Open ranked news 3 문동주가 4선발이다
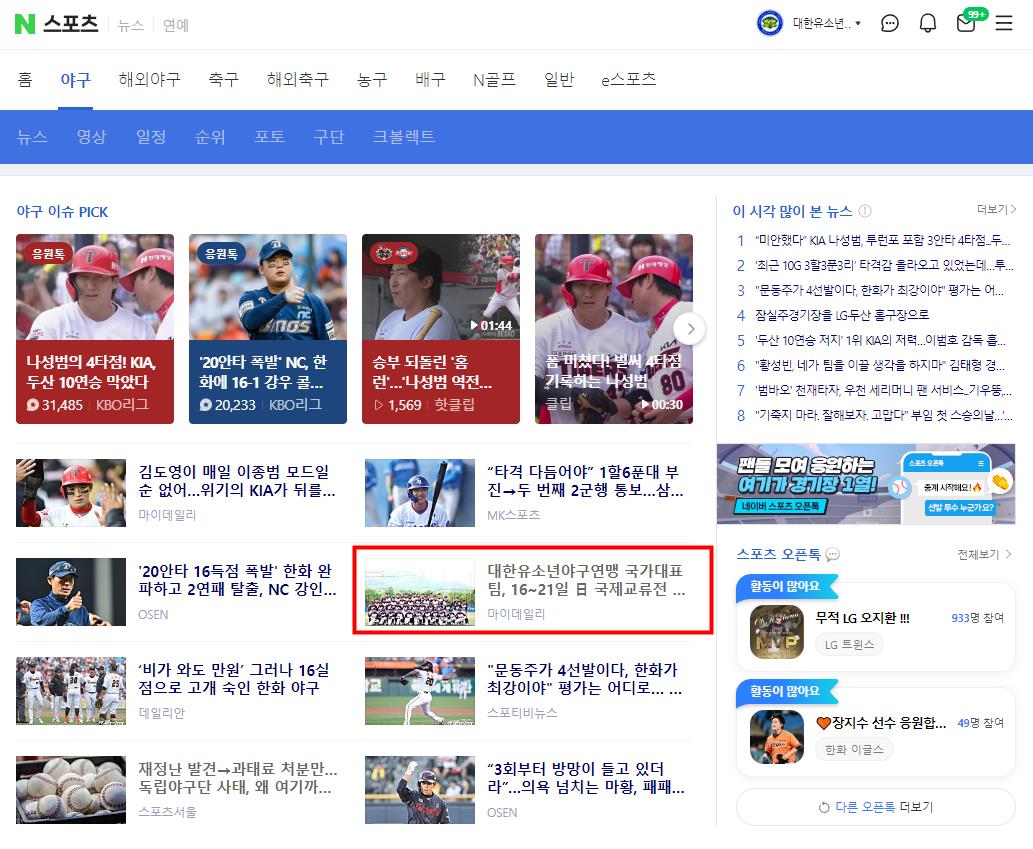The width and height of the screenshot is (1033, 849). (x=879, y=290)
